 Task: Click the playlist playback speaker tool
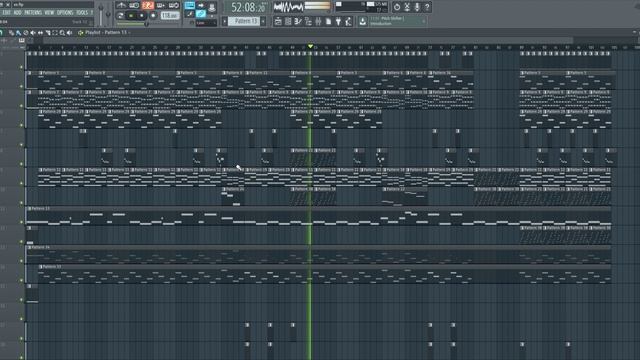69,33
